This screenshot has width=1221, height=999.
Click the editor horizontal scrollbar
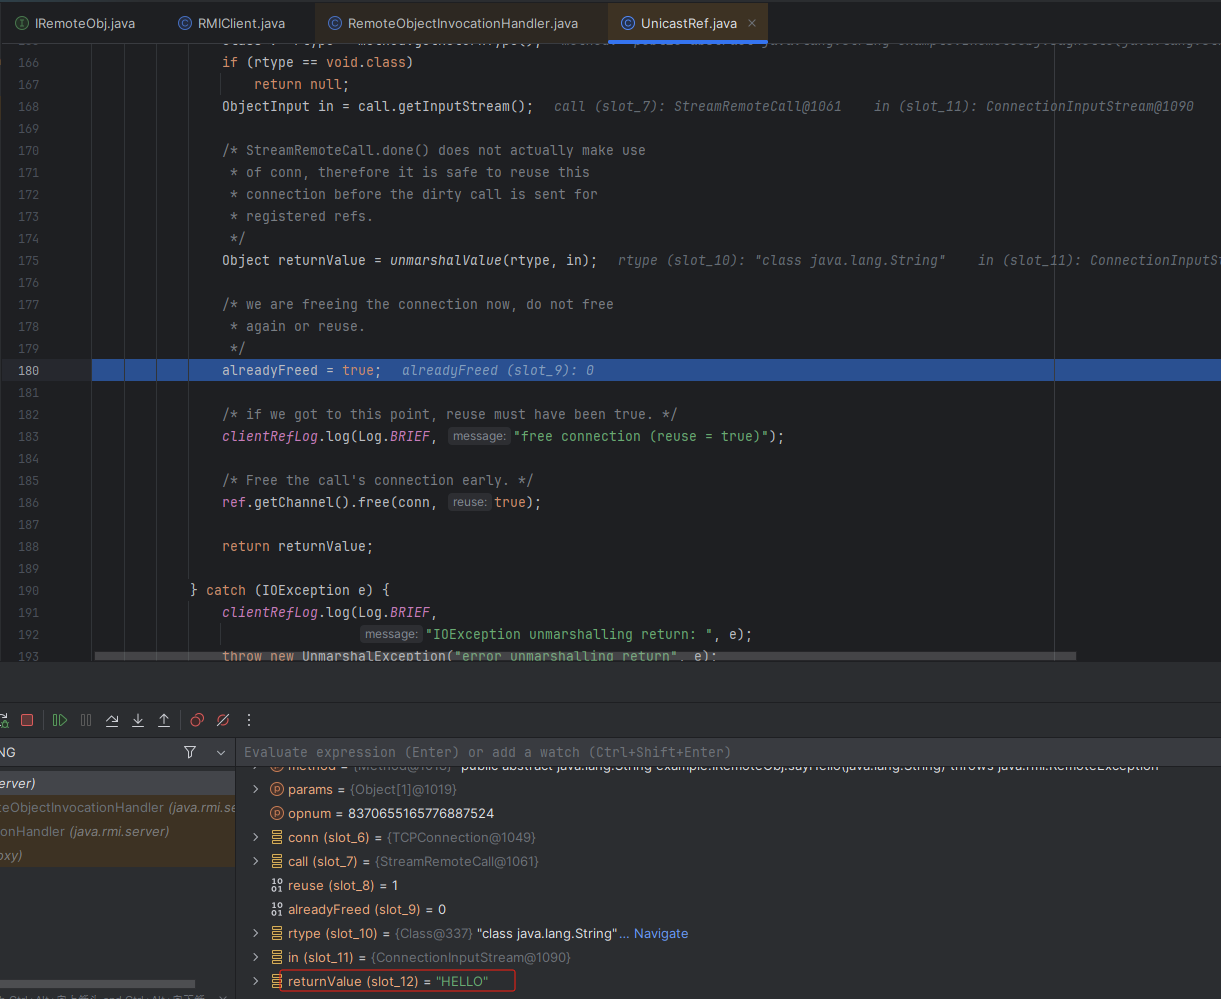[x=585, y=656]
